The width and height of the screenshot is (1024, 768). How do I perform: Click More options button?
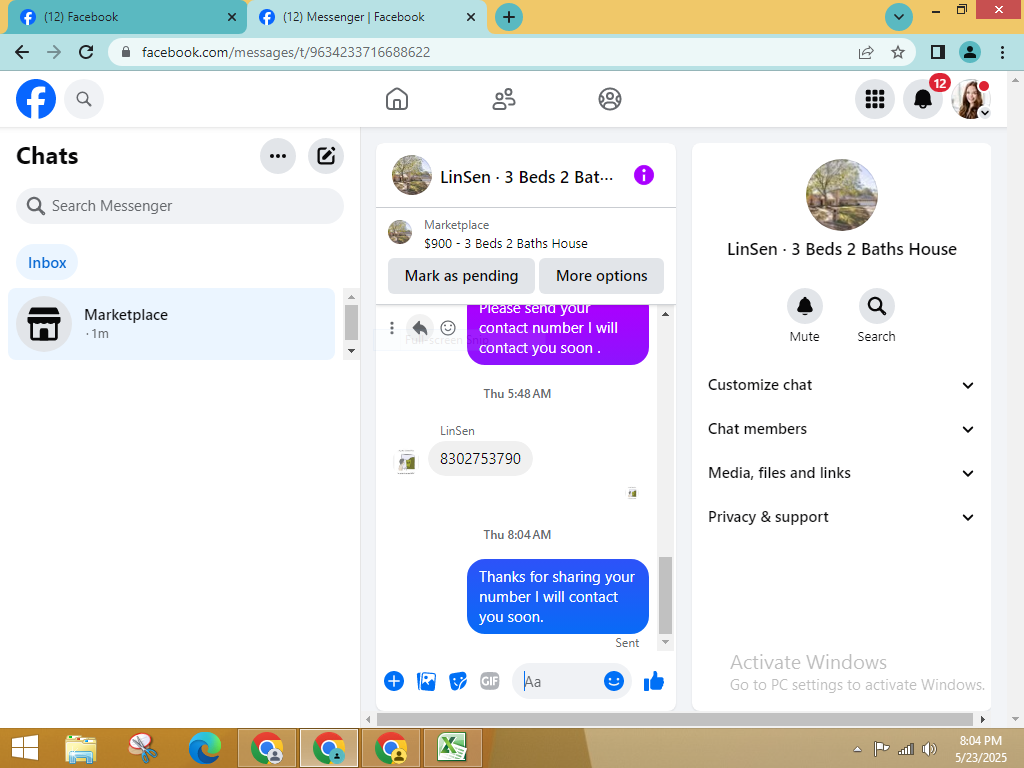pos(601,276)
